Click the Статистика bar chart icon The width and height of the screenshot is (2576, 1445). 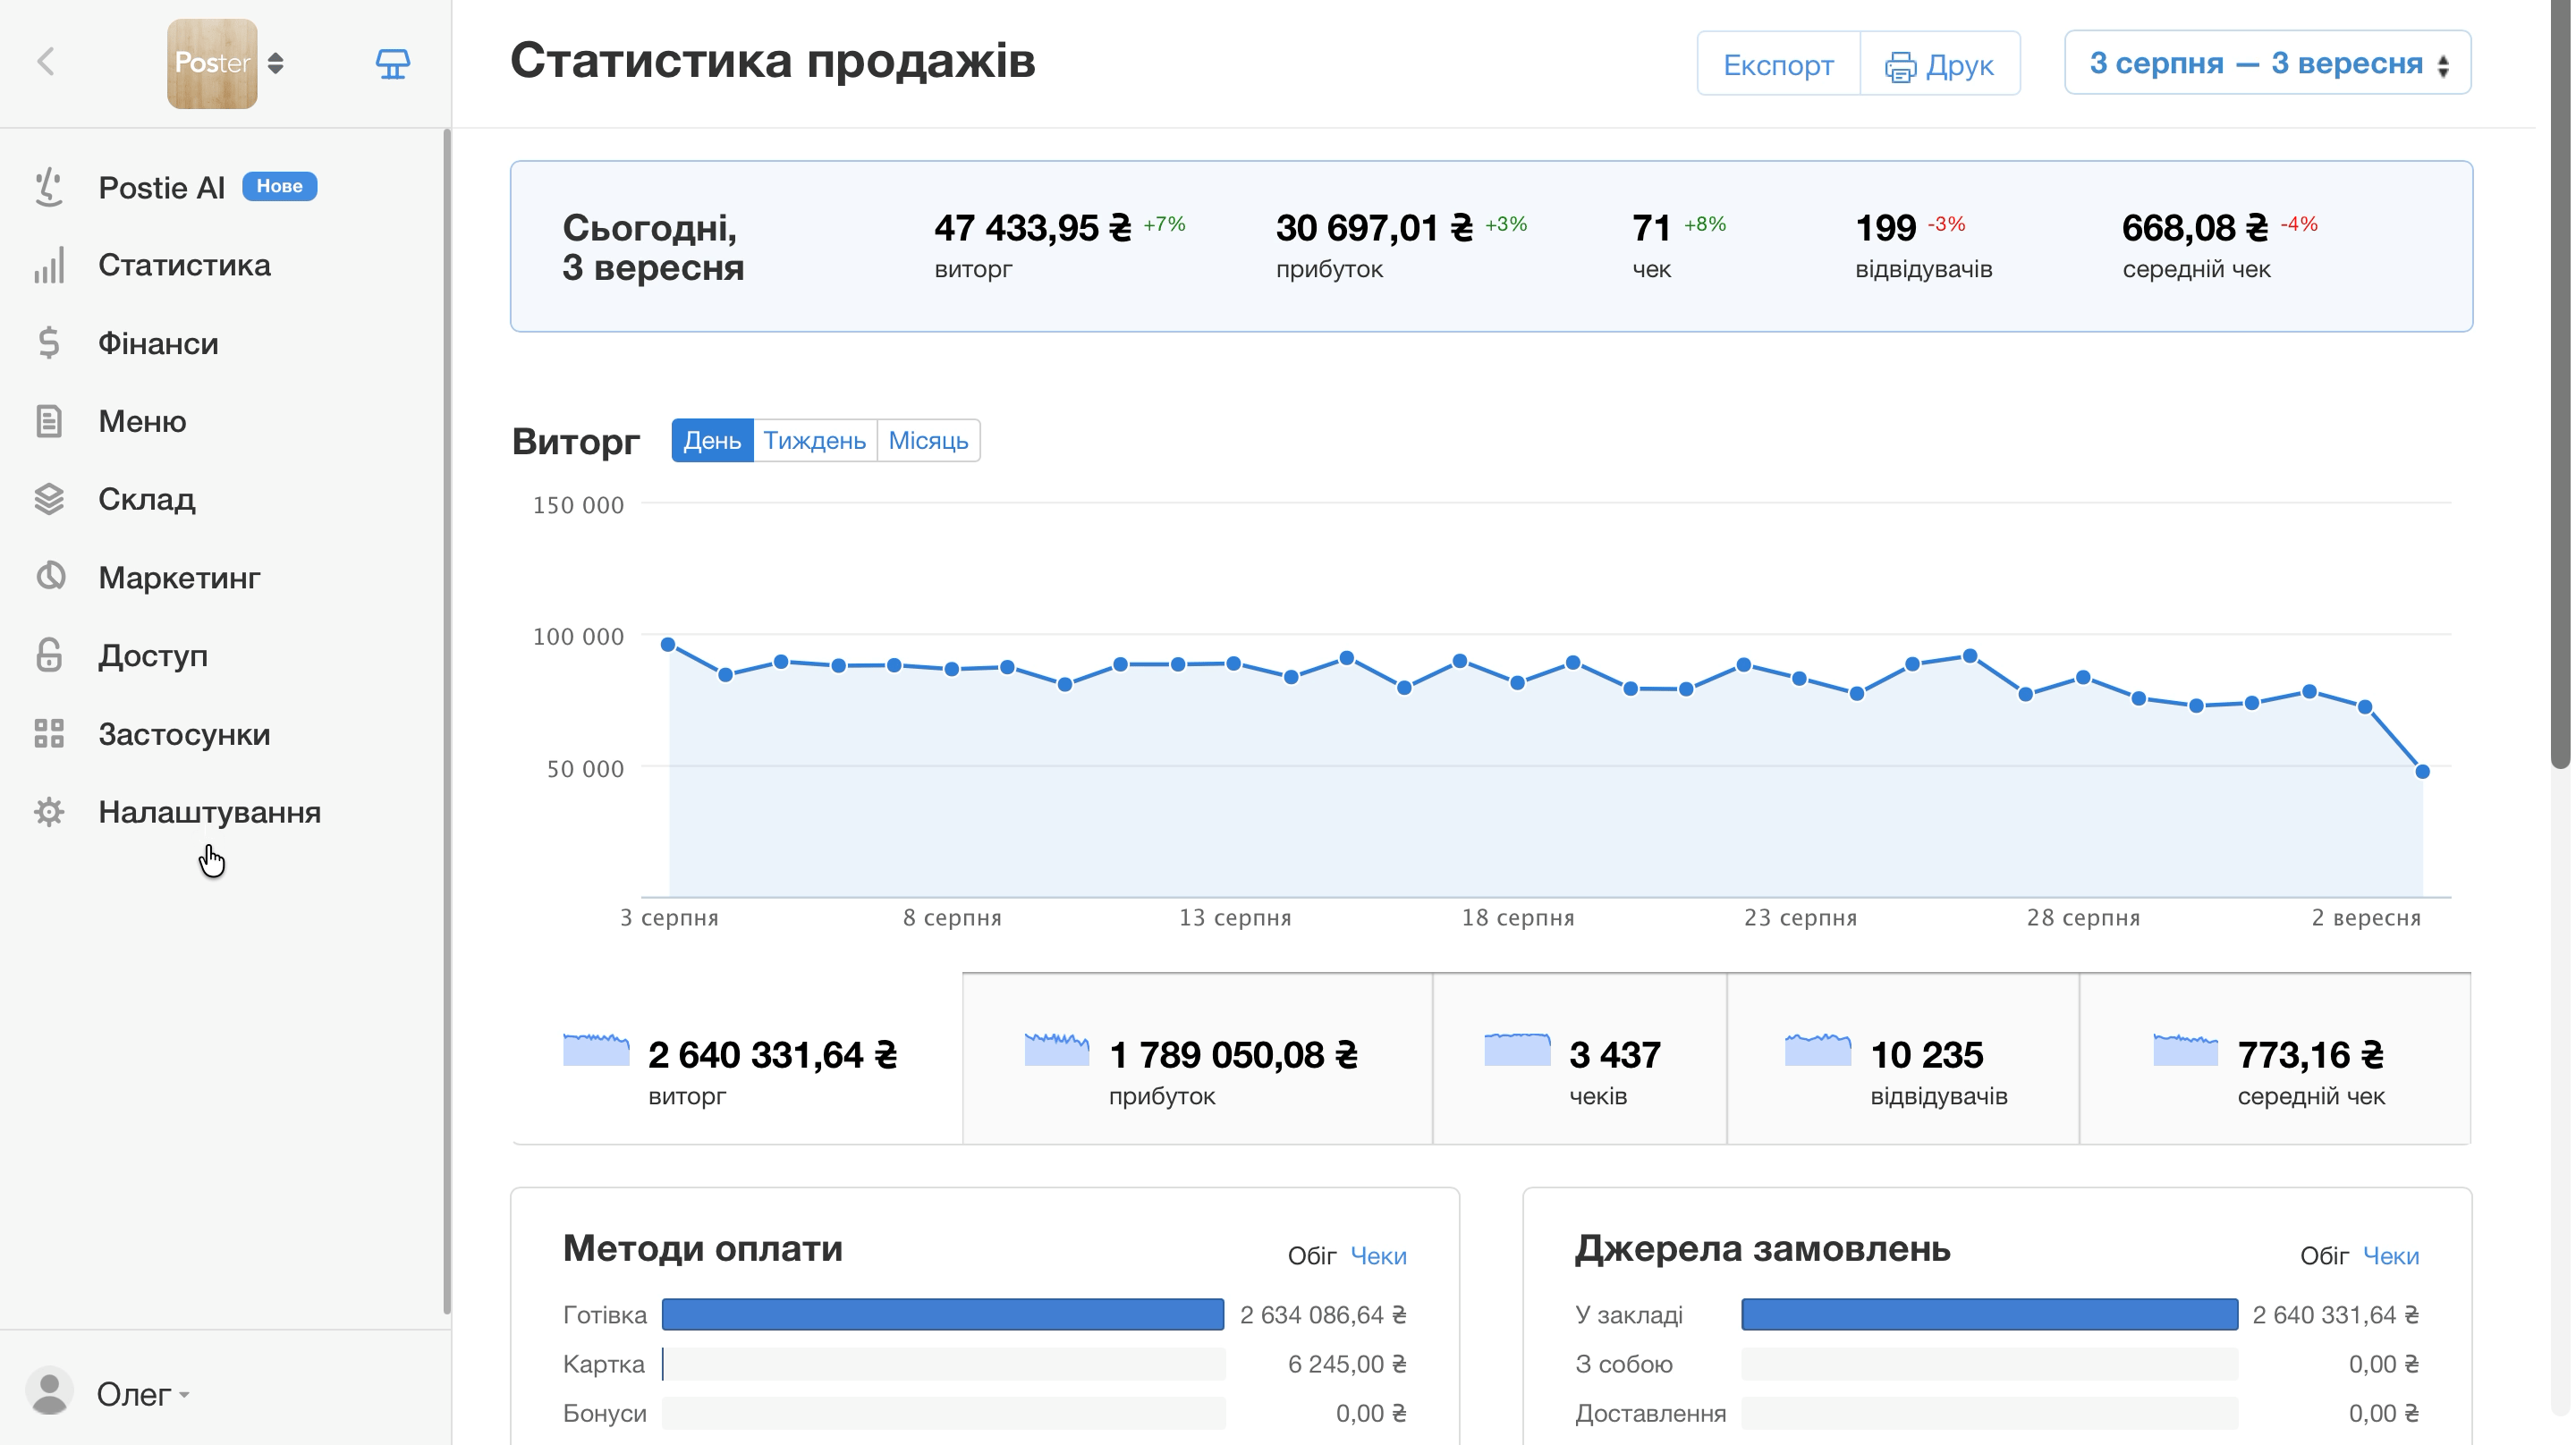49,265
